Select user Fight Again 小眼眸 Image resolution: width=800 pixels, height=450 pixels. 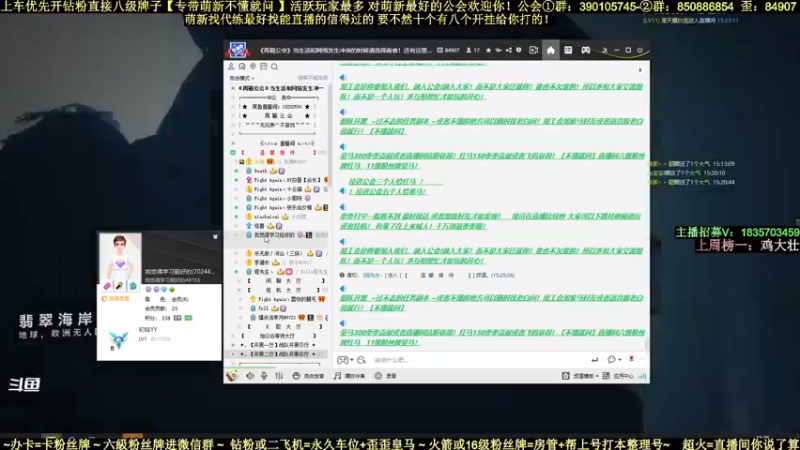click(278, 198)
